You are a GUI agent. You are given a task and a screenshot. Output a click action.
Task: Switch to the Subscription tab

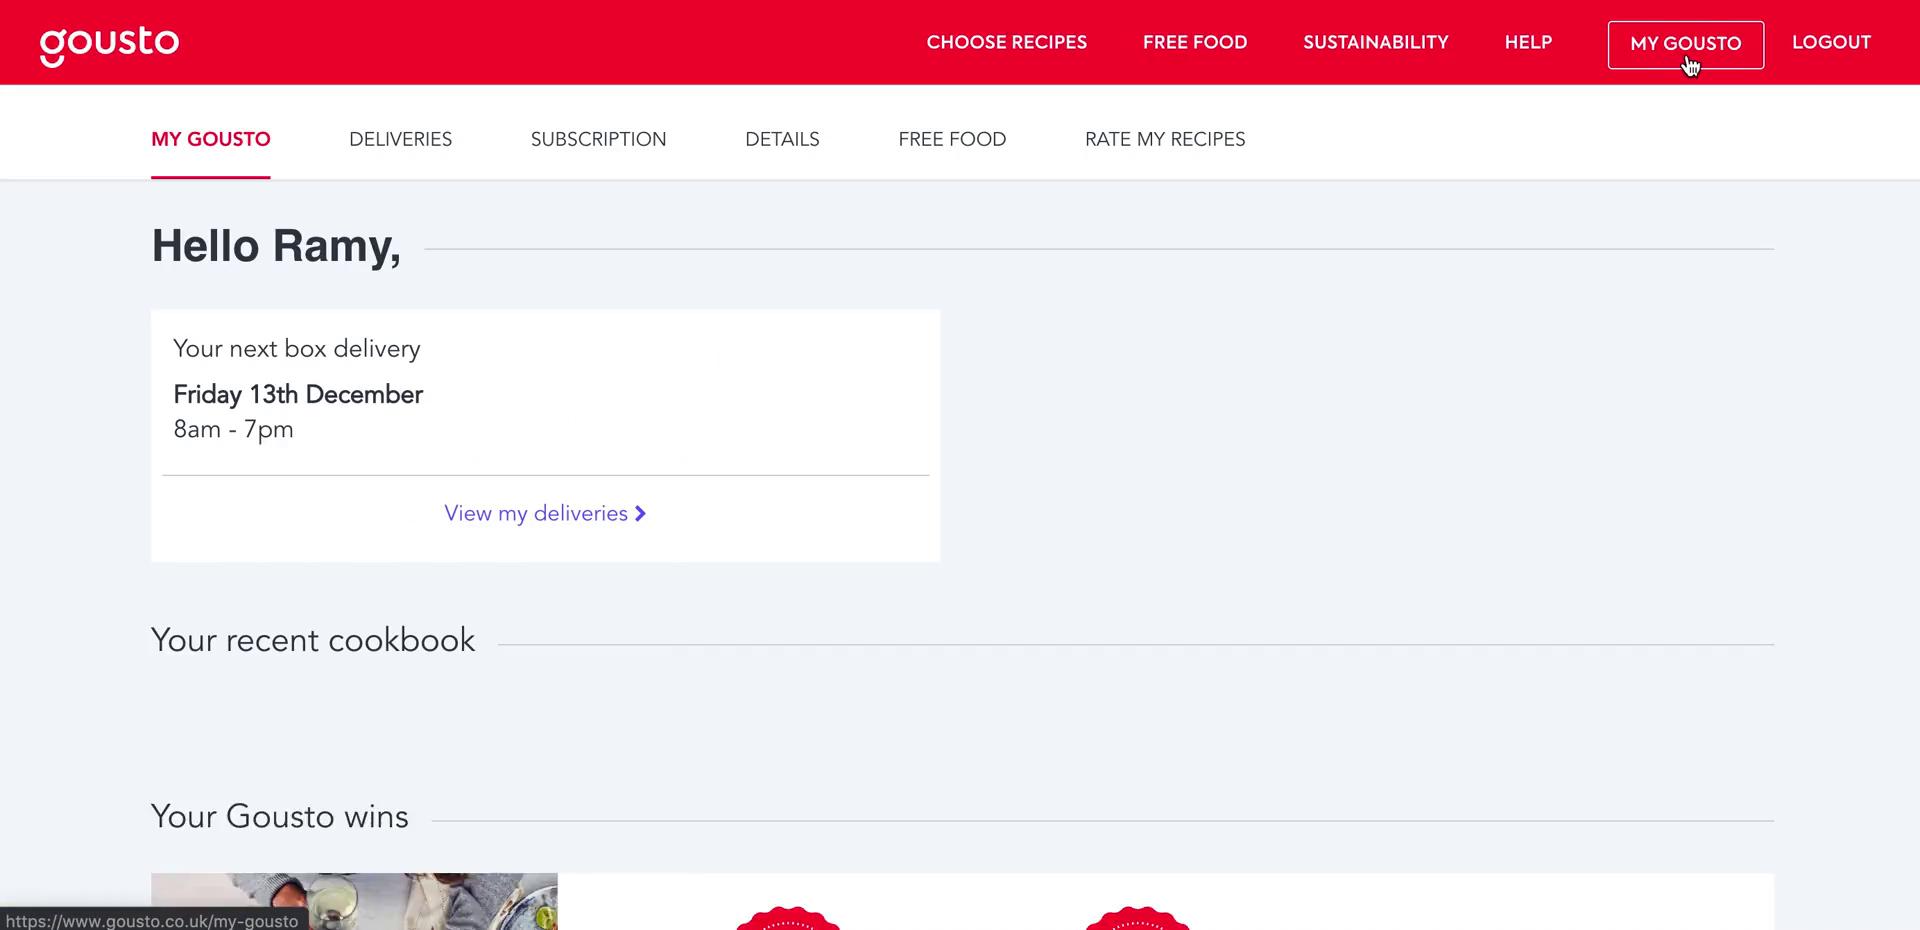598,139
